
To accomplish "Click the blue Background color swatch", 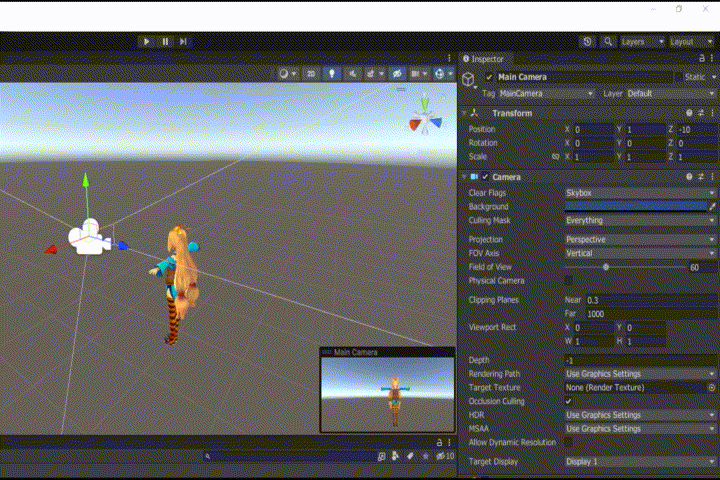I will pyautogui.click(x=636, y=207).
